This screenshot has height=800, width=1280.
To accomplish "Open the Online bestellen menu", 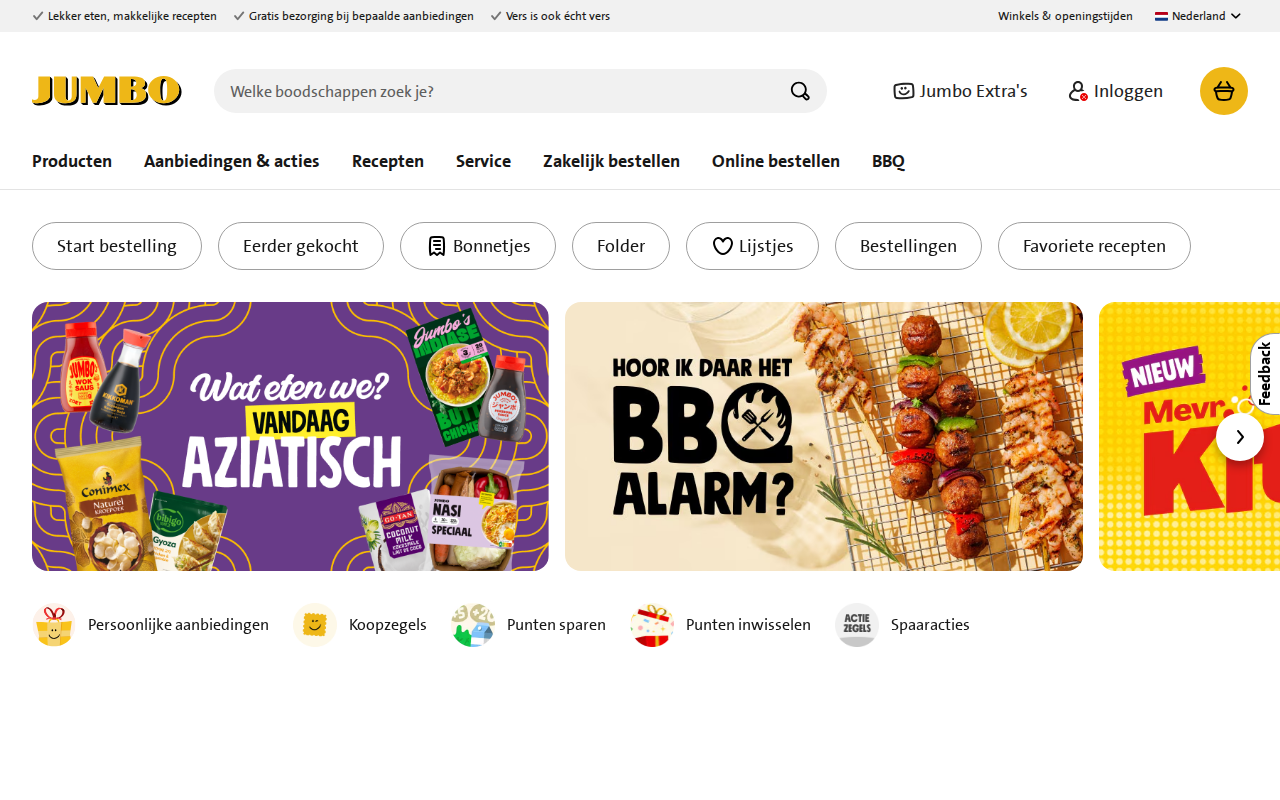I will coord(776,161).
